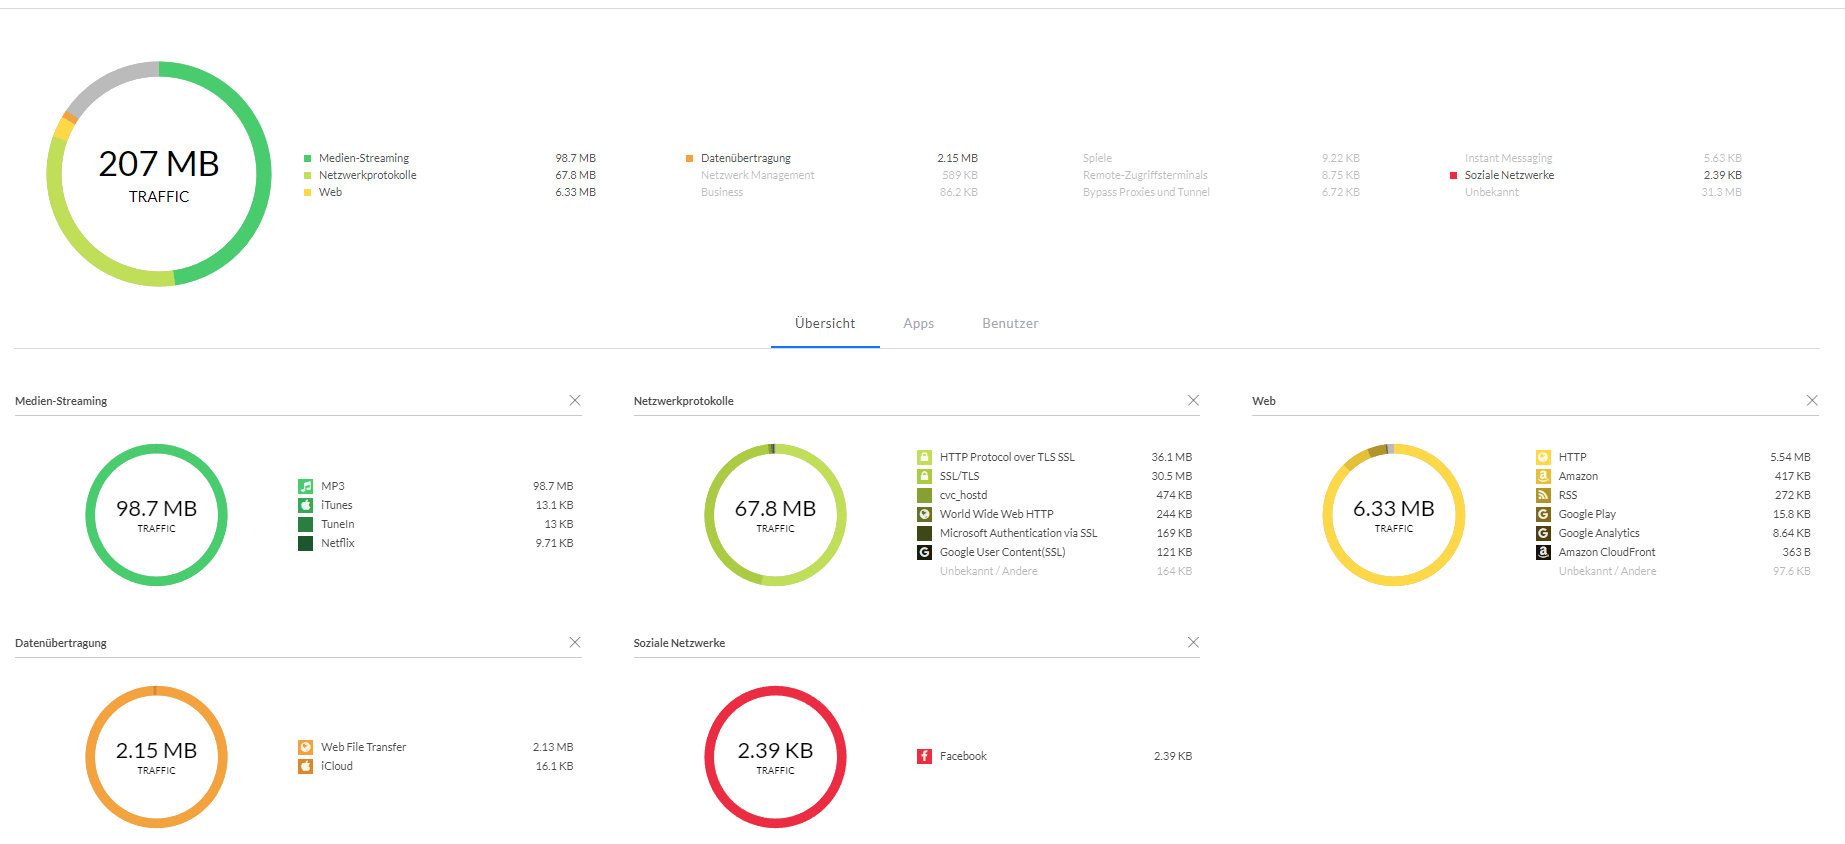
Task: Open the Apps tab
Action: point(918,323)
